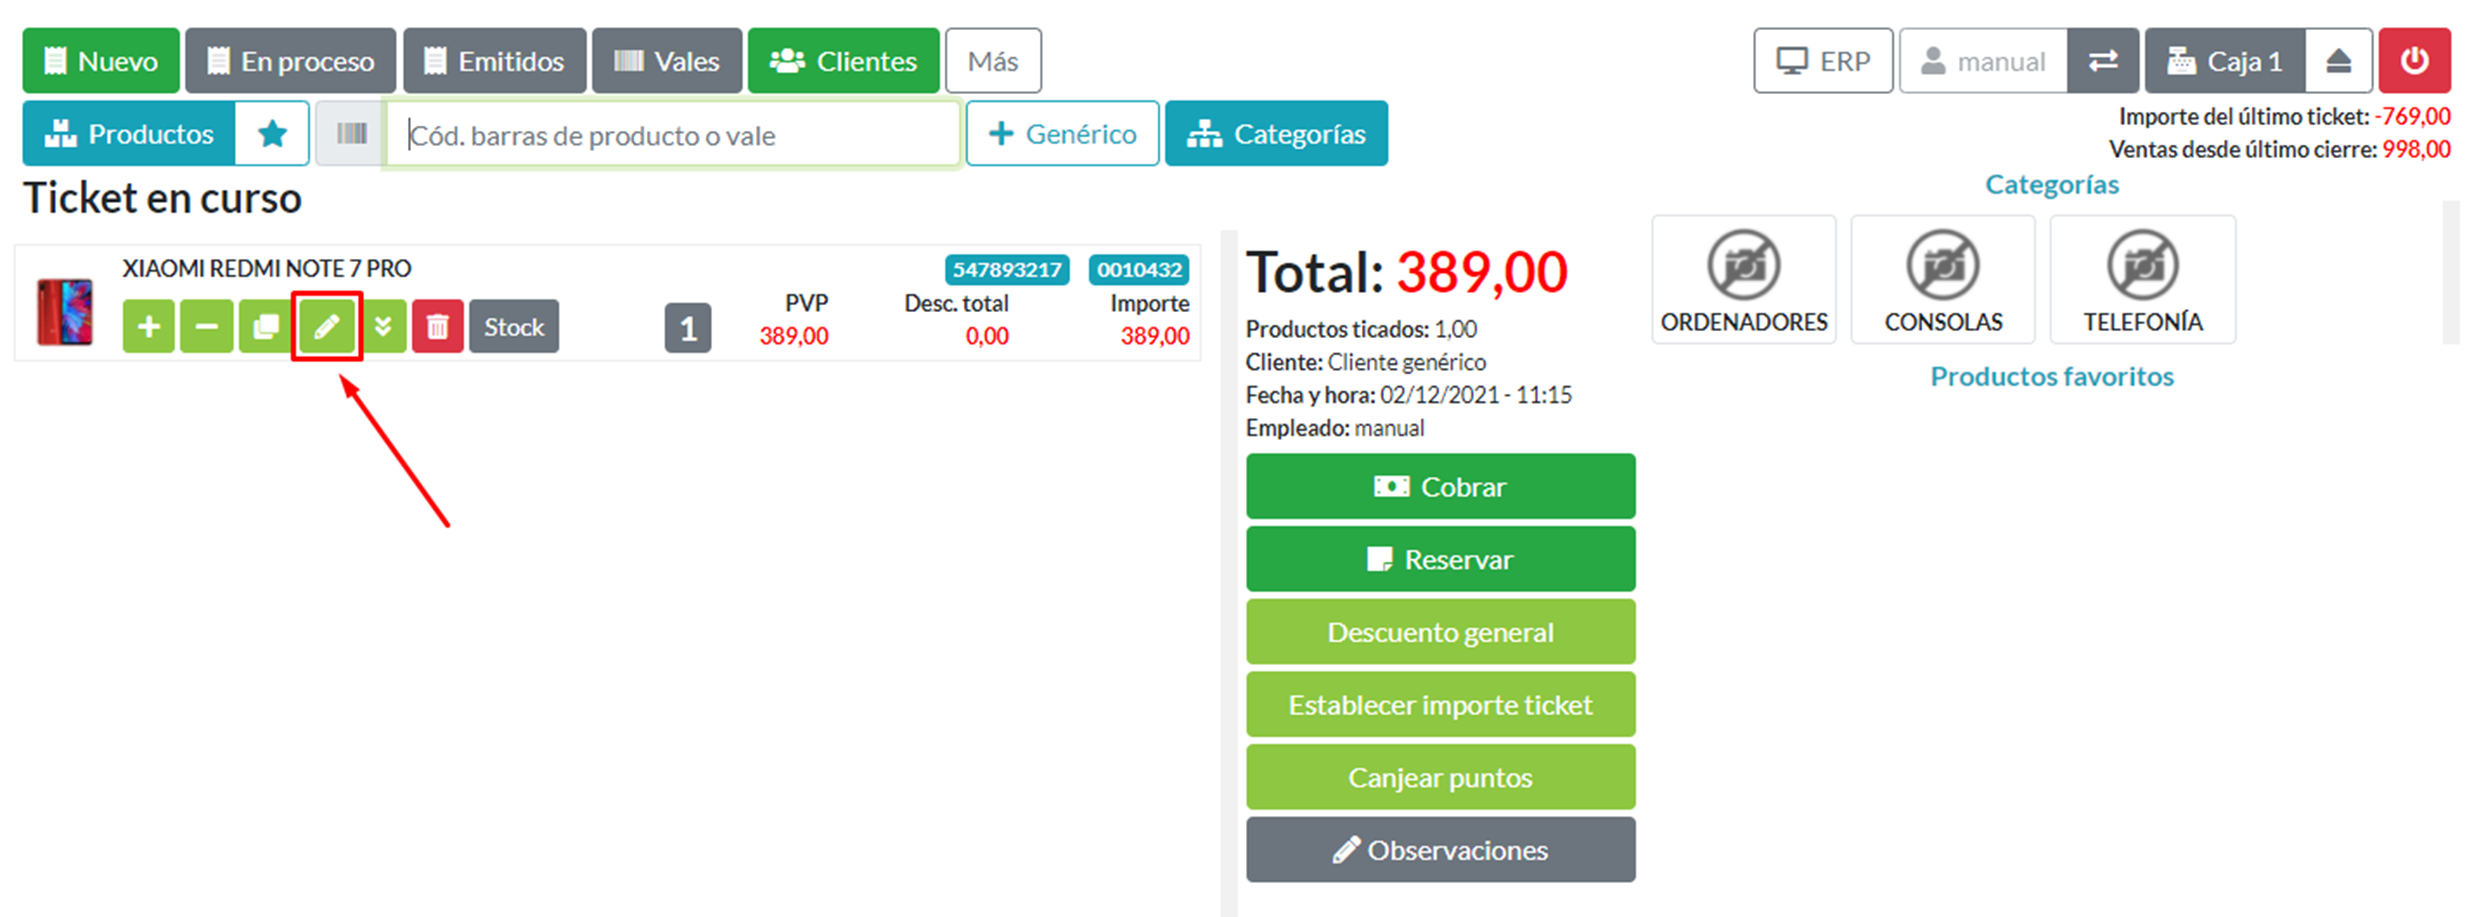Open the Más dropdown menu

(992, 61)
